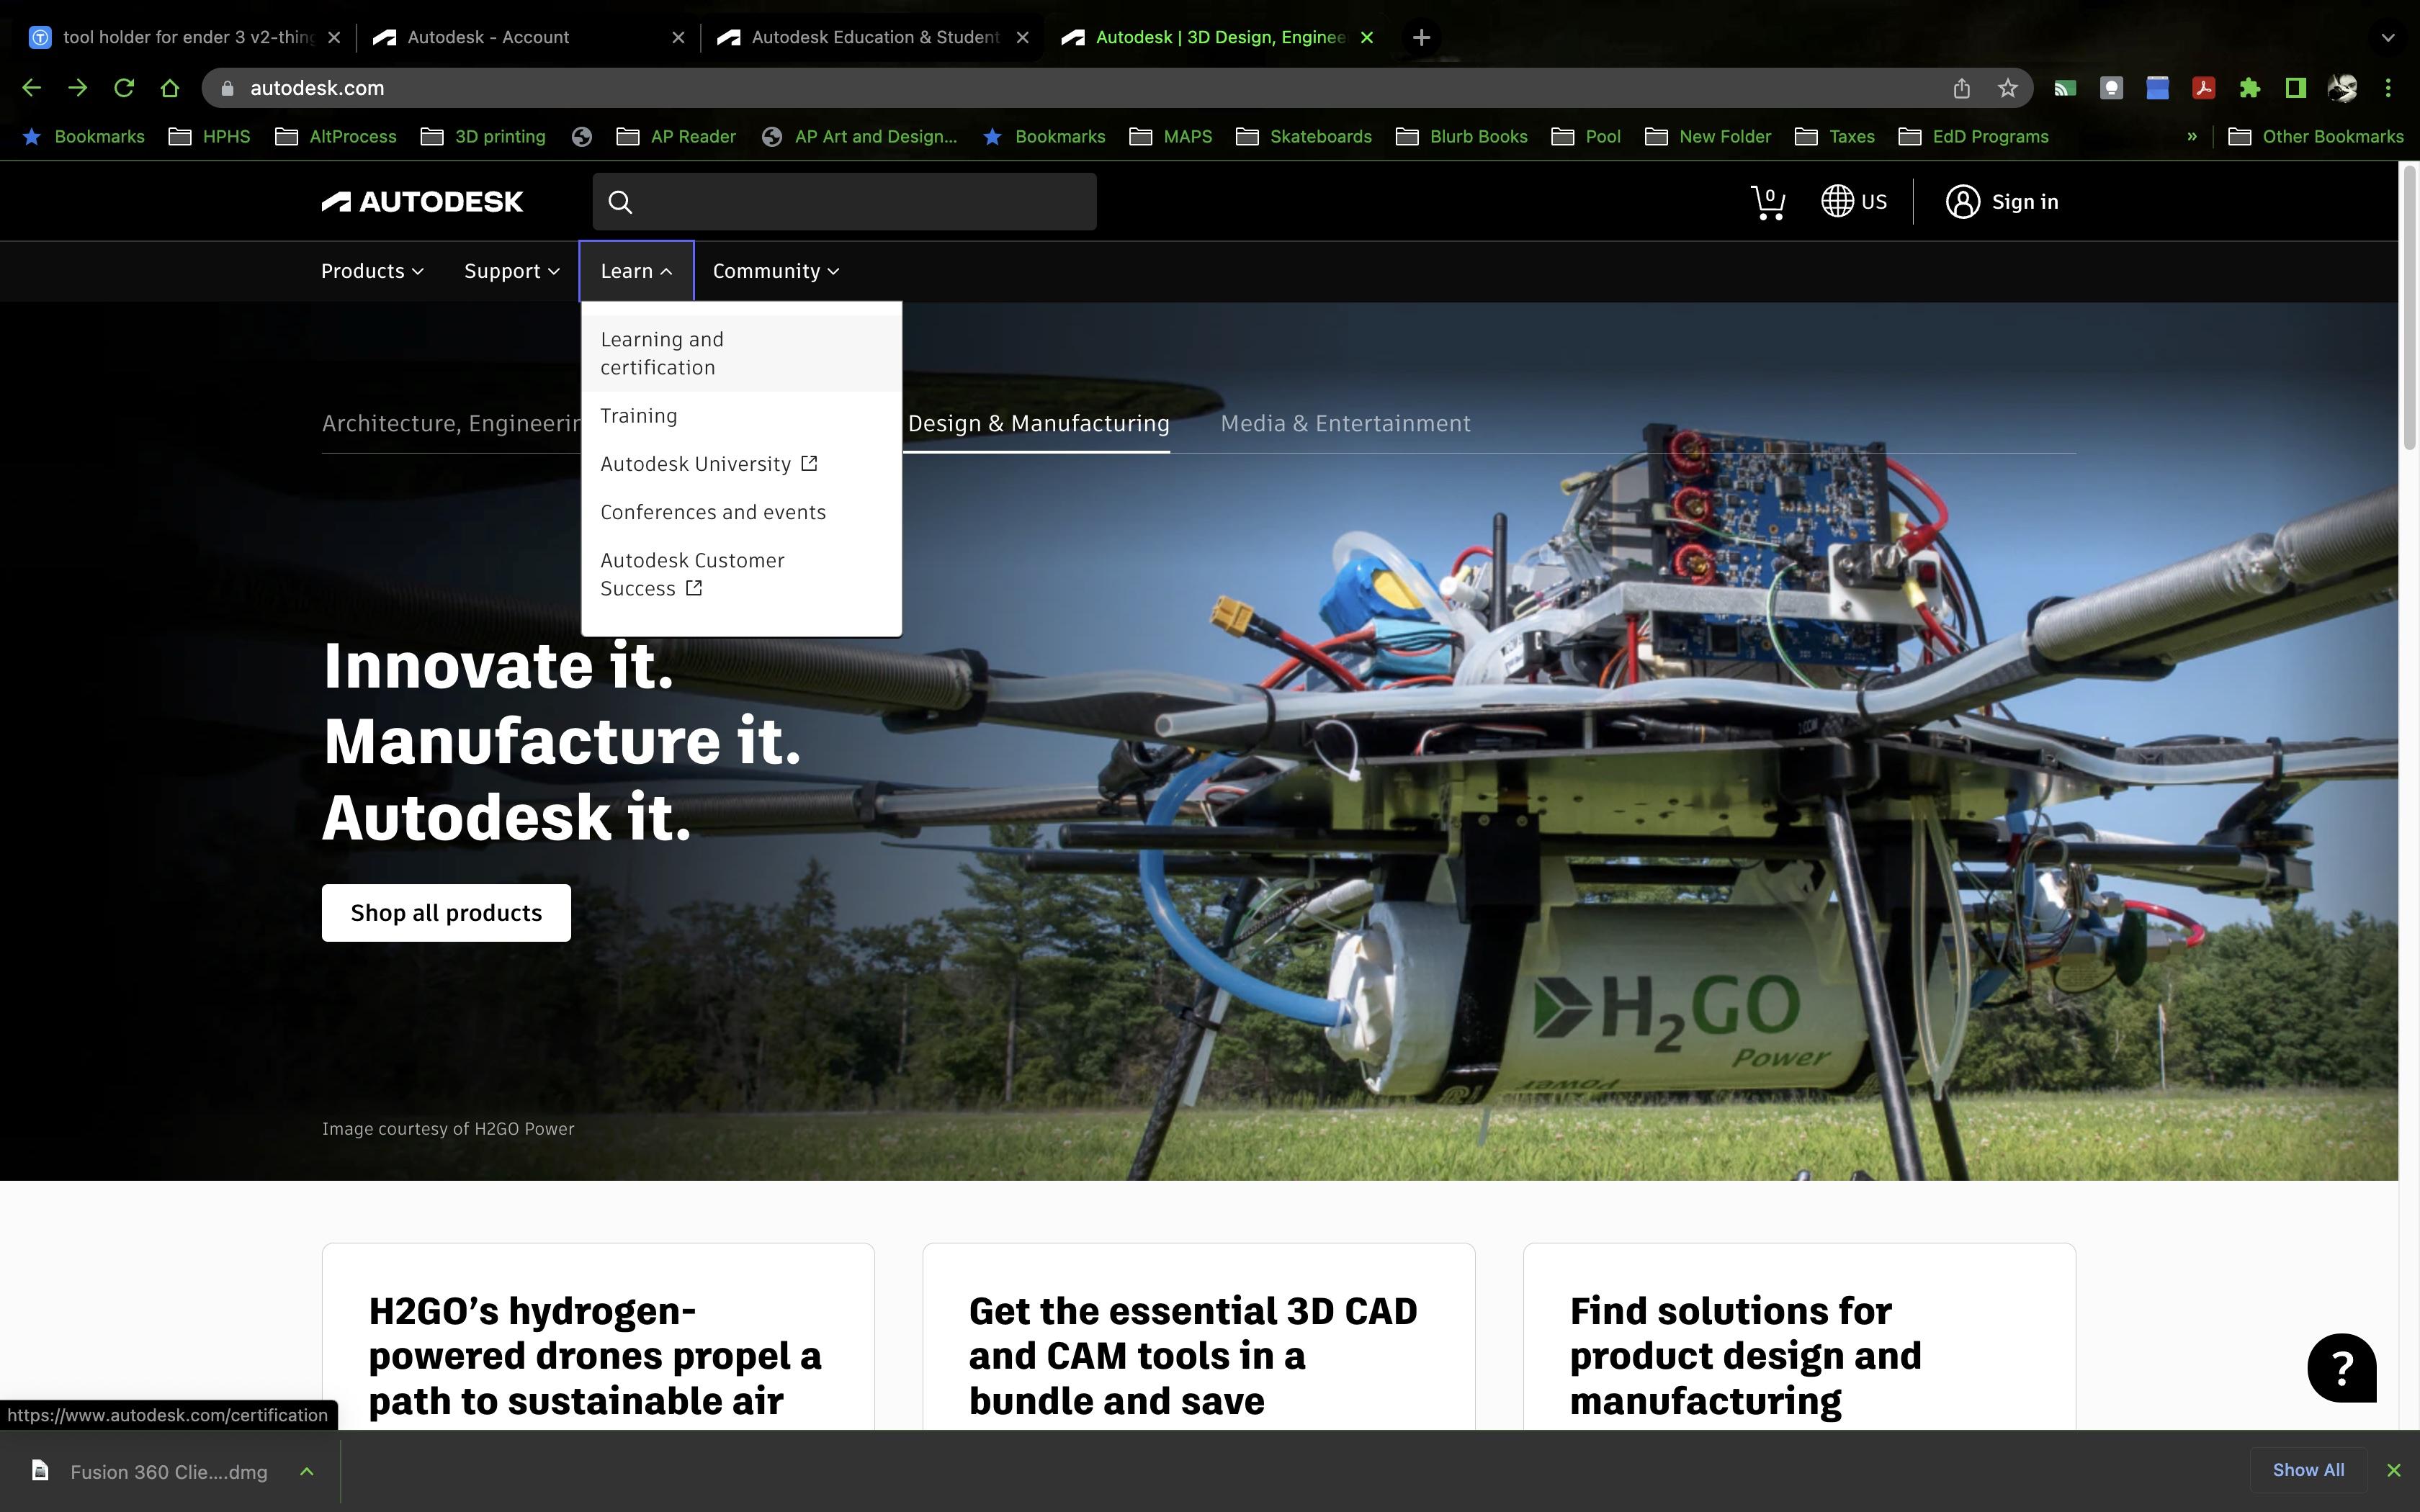Reload the autodesk.com page
Viewport: 2420px width, 1512px height.
coord(124,88)
